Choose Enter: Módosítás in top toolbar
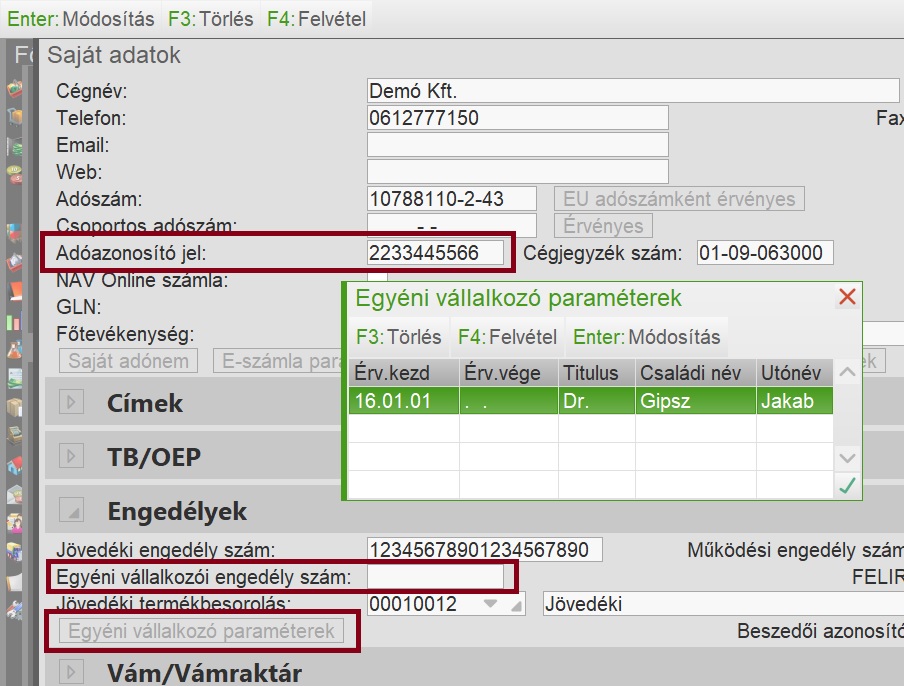 tap(81, 19)
